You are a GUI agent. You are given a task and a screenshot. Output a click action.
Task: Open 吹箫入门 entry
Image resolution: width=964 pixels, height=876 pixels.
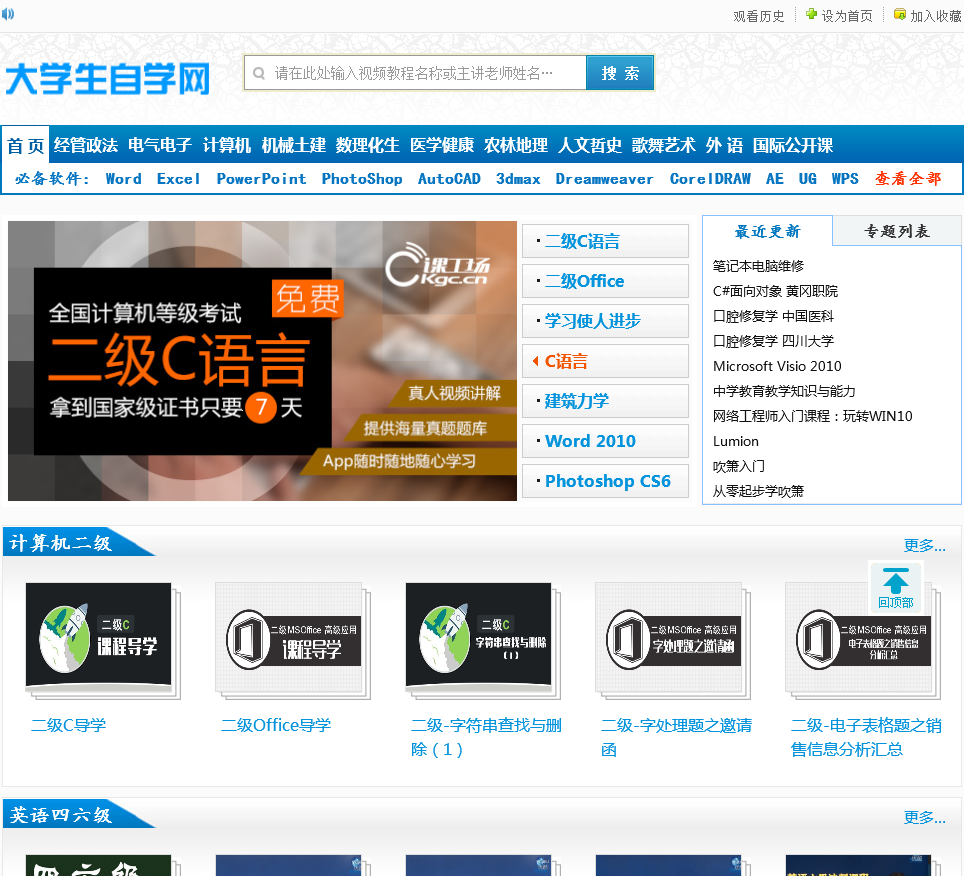coord(739,467)
